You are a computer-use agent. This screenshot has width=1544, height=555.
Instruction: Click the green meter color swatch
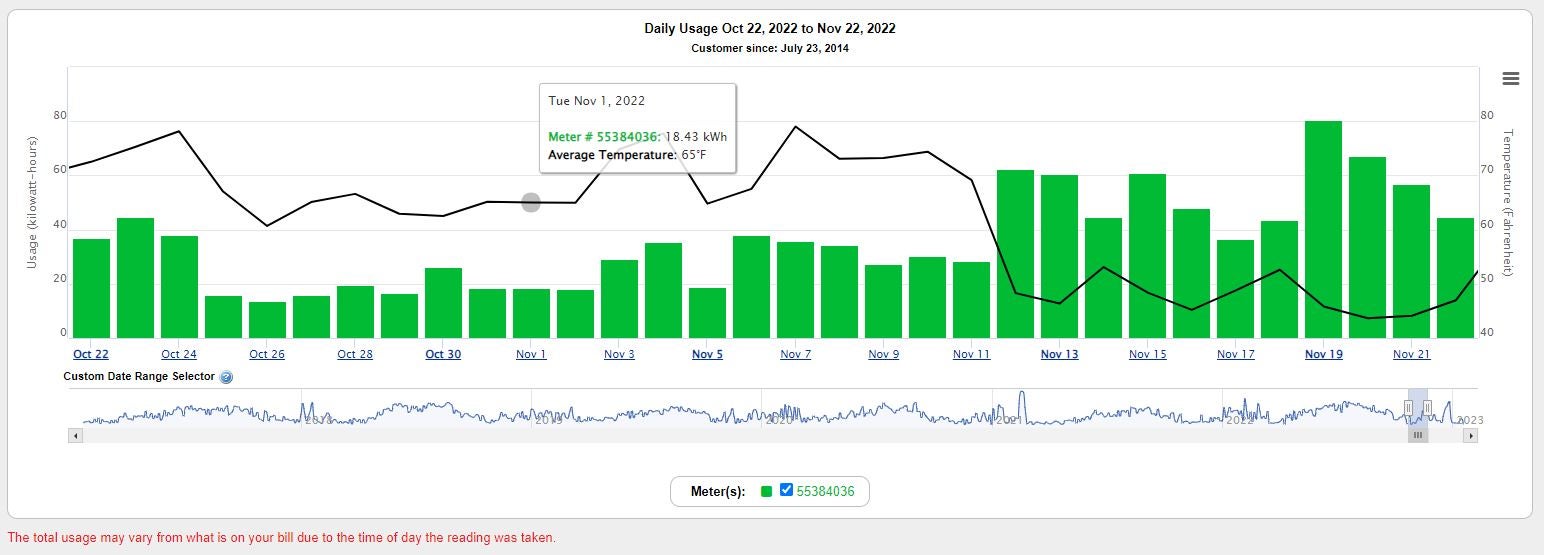(x=767, y=491)
